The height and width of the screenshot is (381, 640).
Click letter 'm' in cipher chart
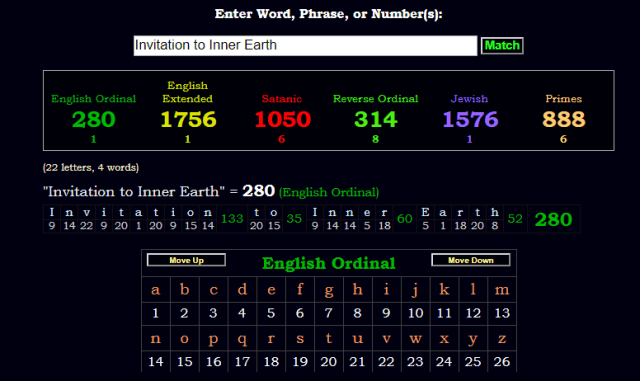(502, 290)
